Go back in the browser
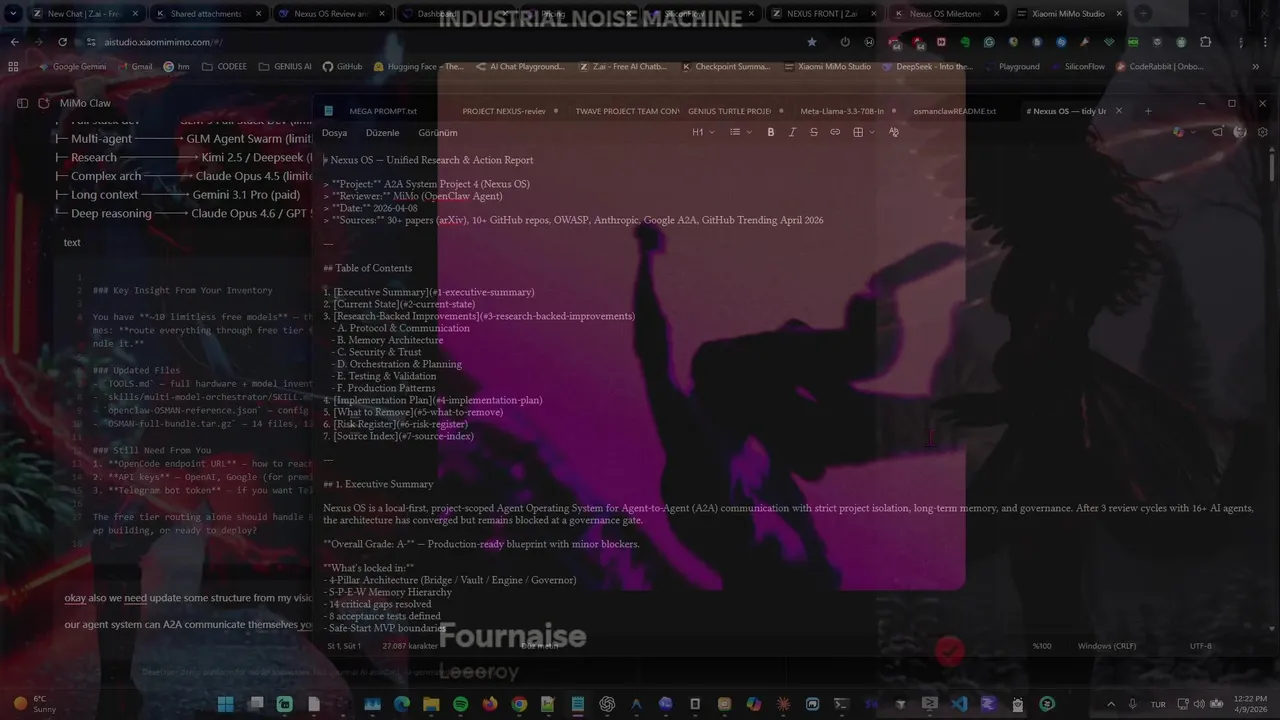The width and height of the screenshot is (1280, 720). coord(15,42)
